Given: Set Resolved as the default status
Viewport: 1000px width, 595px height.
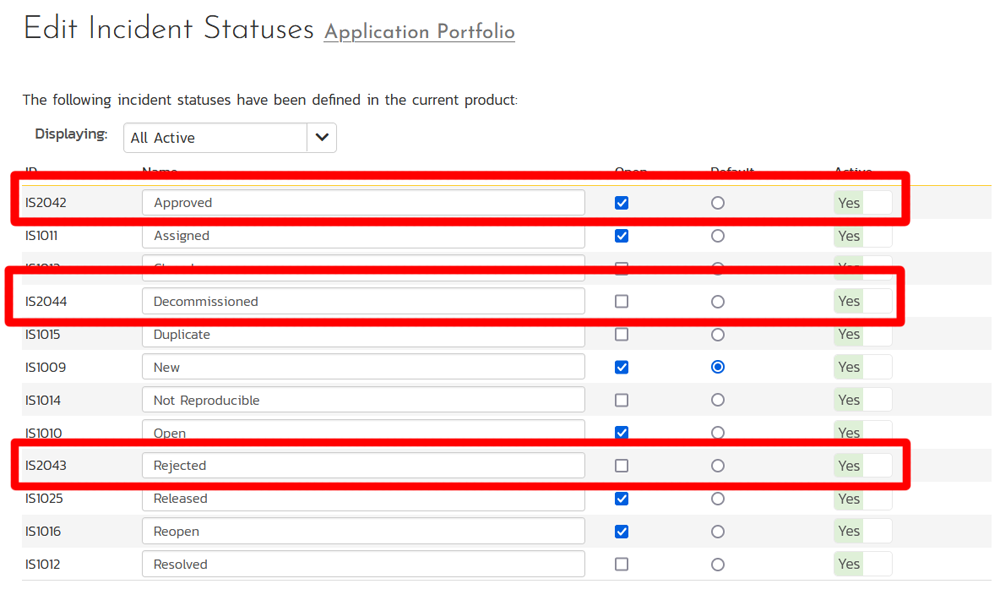Looking at the screenshot, I should pyautogui.click(x=718, y=564).
